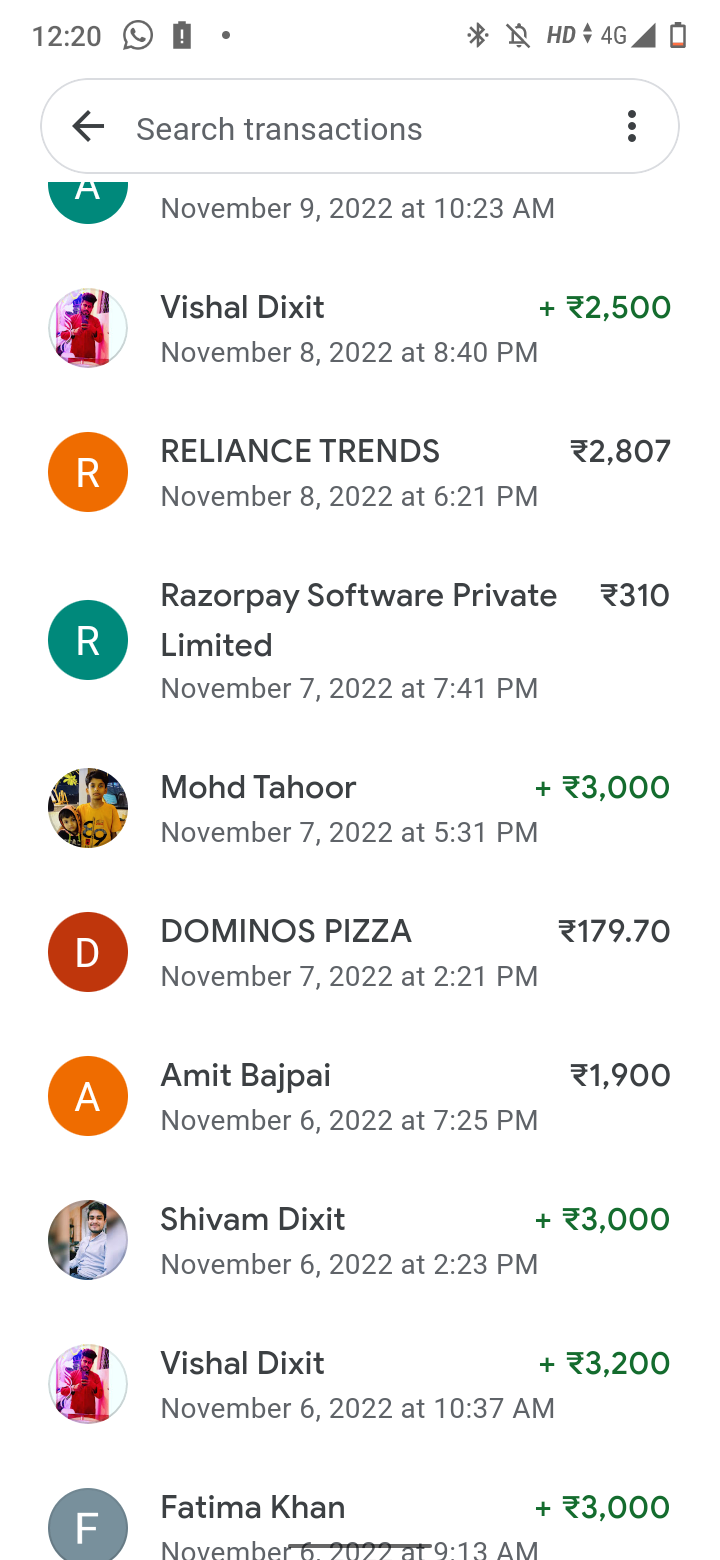Image resolution: width=720 pixels, height=1560 pixels.
Task: Tap the battery icon in status bar
Action: tap(678, 36)
